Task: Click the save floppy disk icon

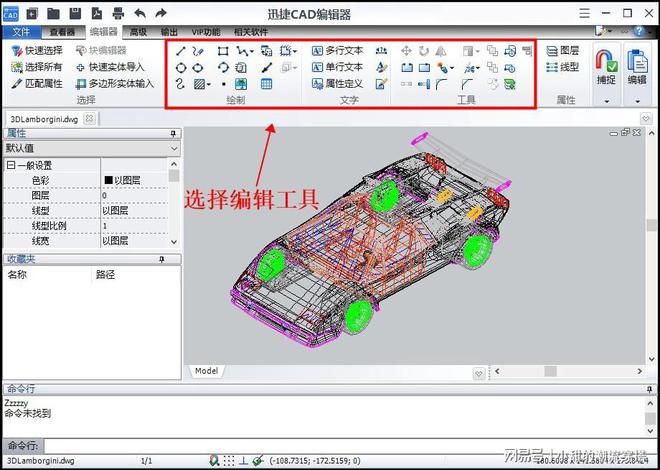Action: [x=75, y=14]
